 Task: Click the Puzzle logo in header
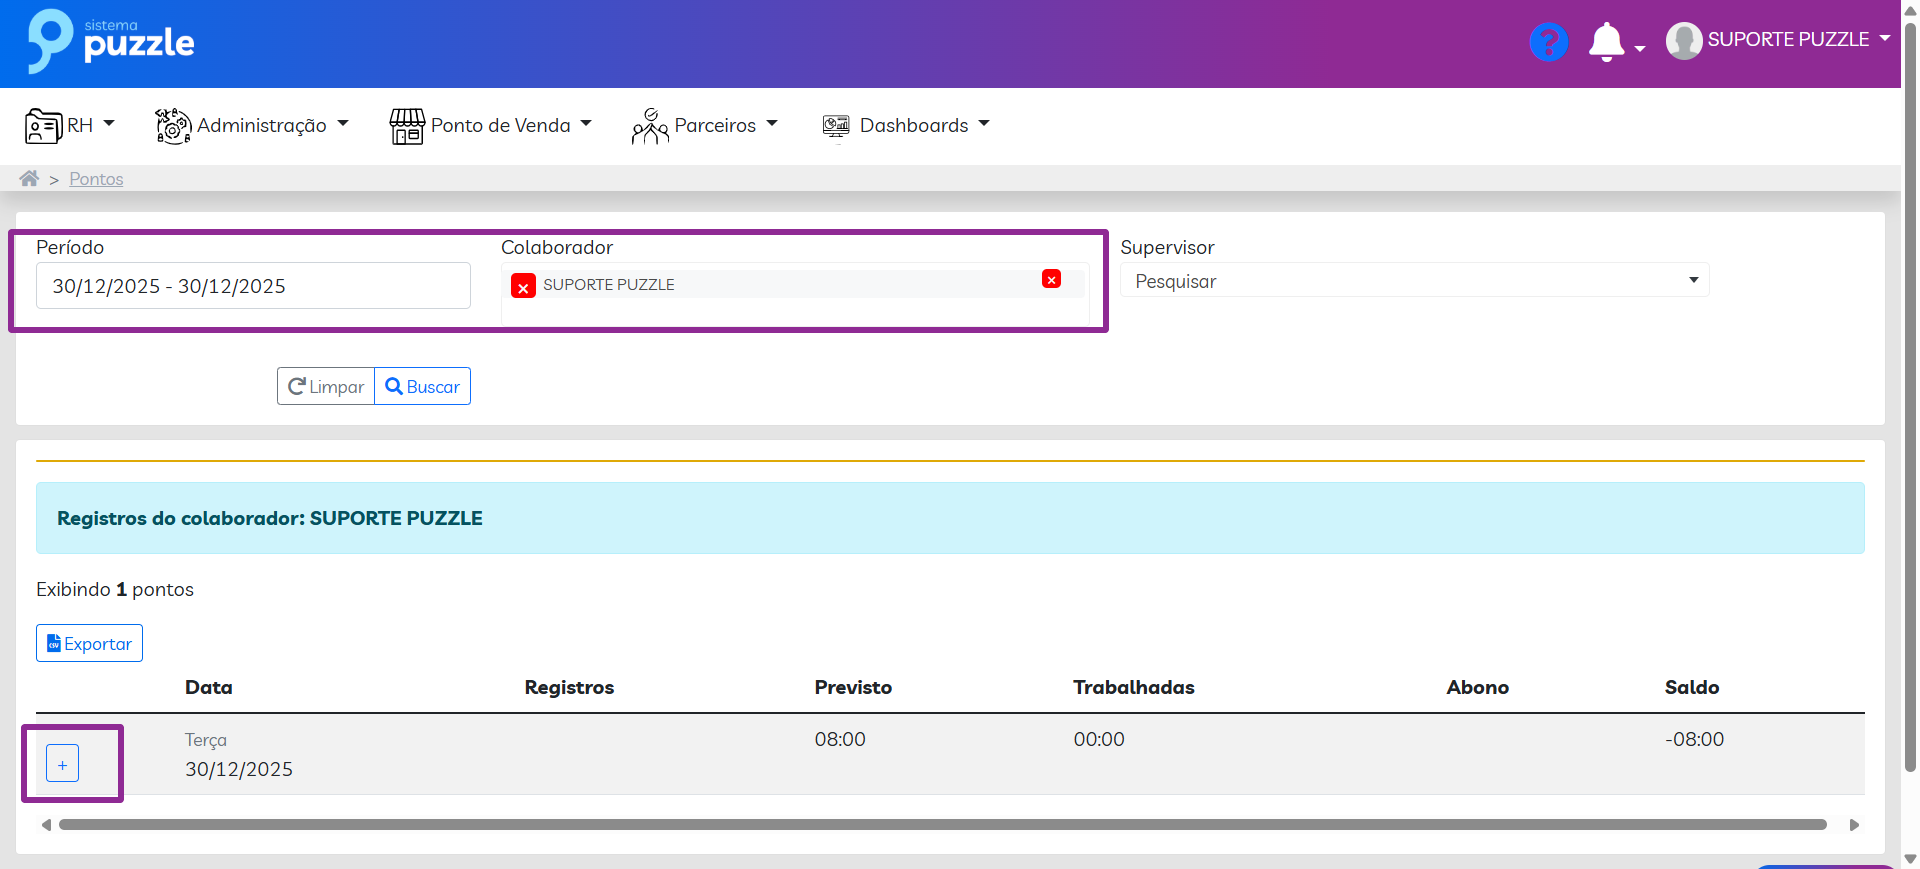111,42
